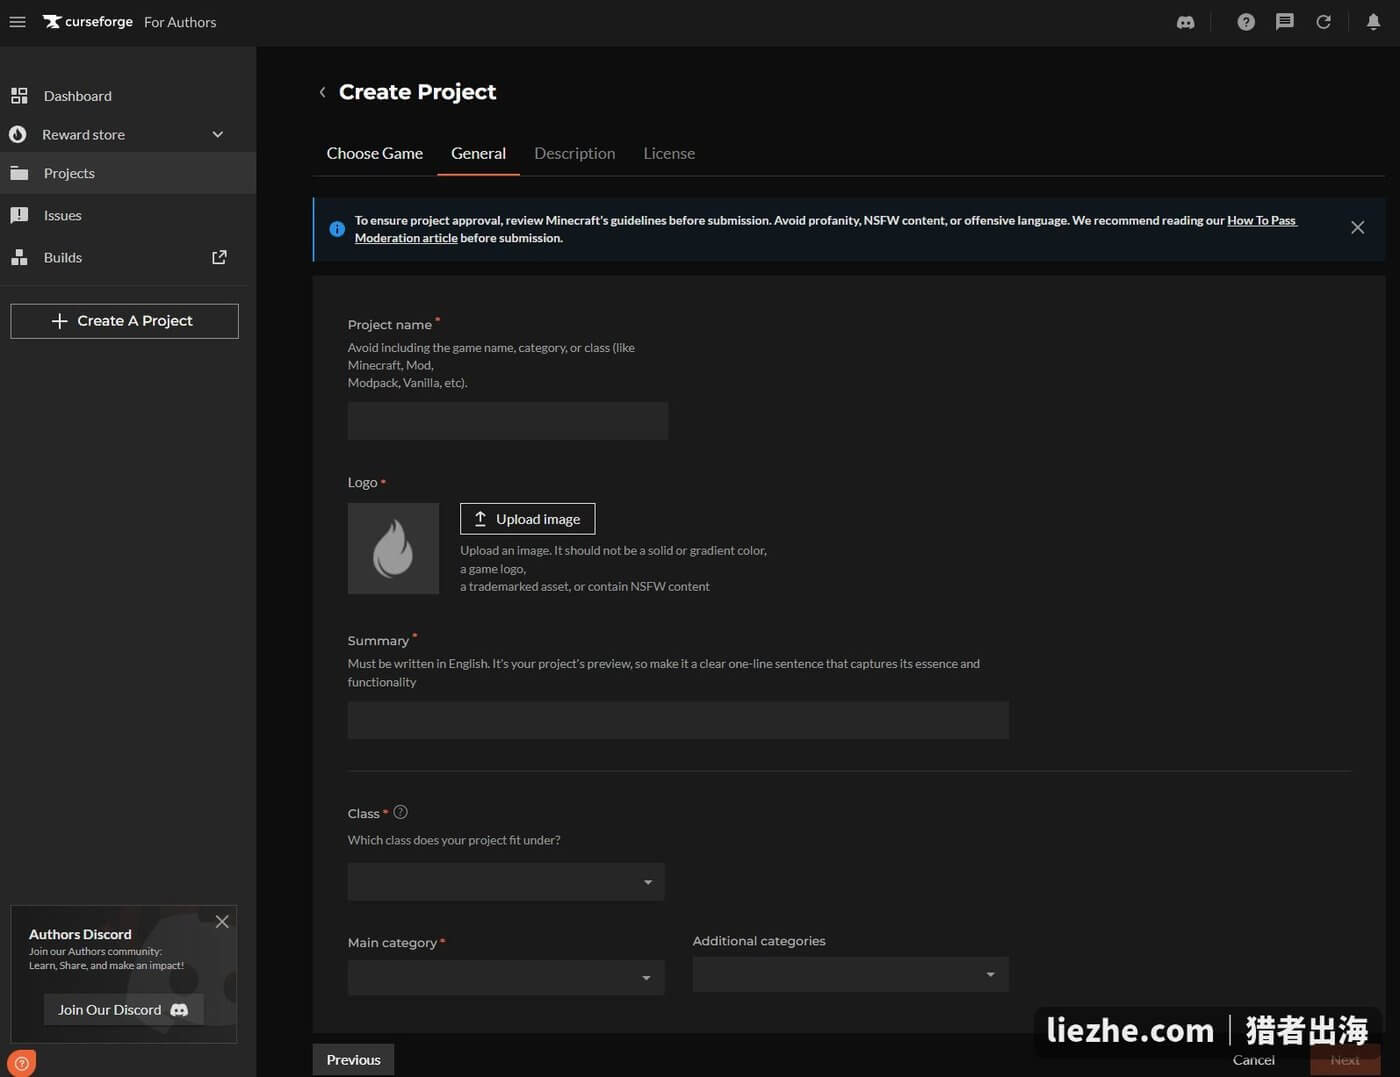Expand the Reward store submenu
Image resolution: width=1400 pixels, height=1077 pixels.
pyautogui.click(x=218, y=134)
